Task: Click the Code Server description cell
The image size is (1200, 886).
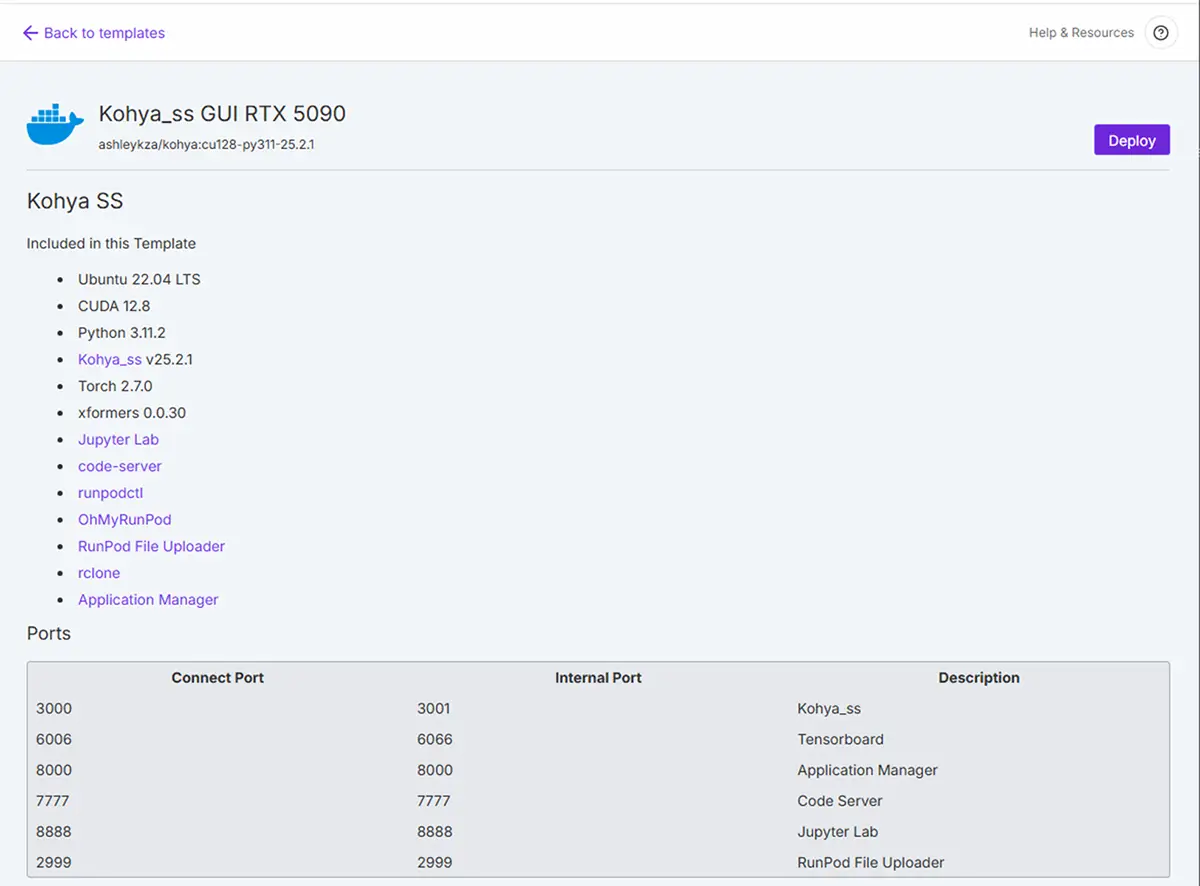Action: click(840, 800)
